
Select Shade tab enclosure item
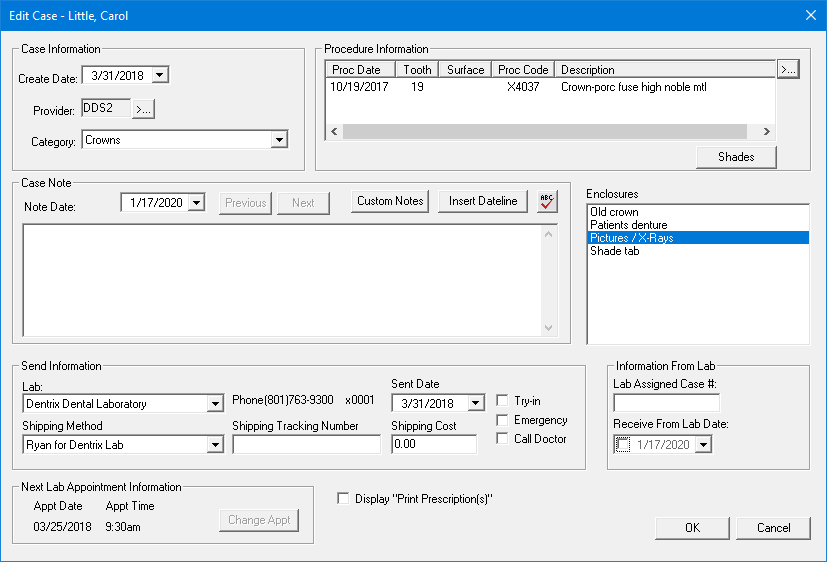tap(614, 251)
